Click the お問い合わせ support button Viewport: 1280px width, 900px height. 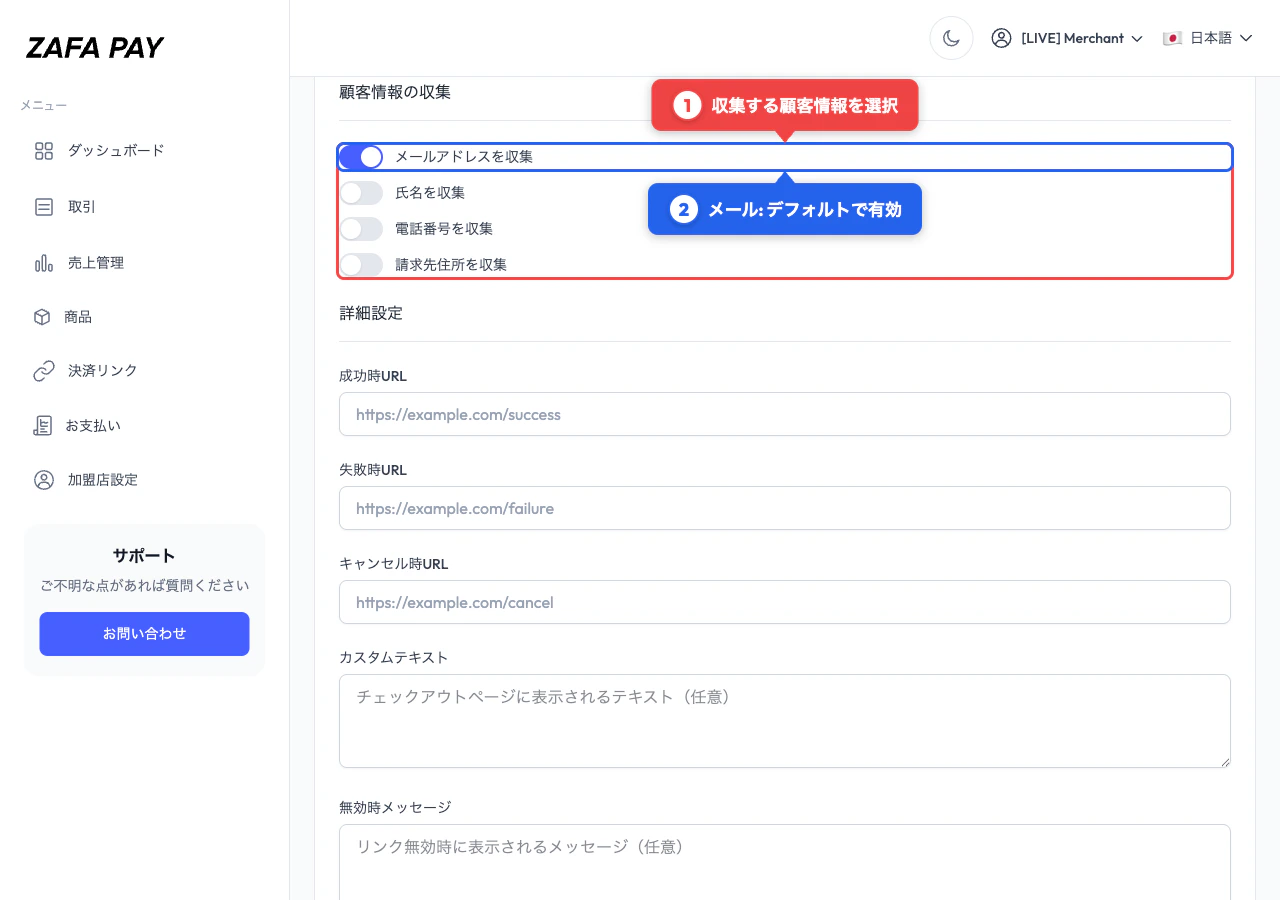pos(144,633)
